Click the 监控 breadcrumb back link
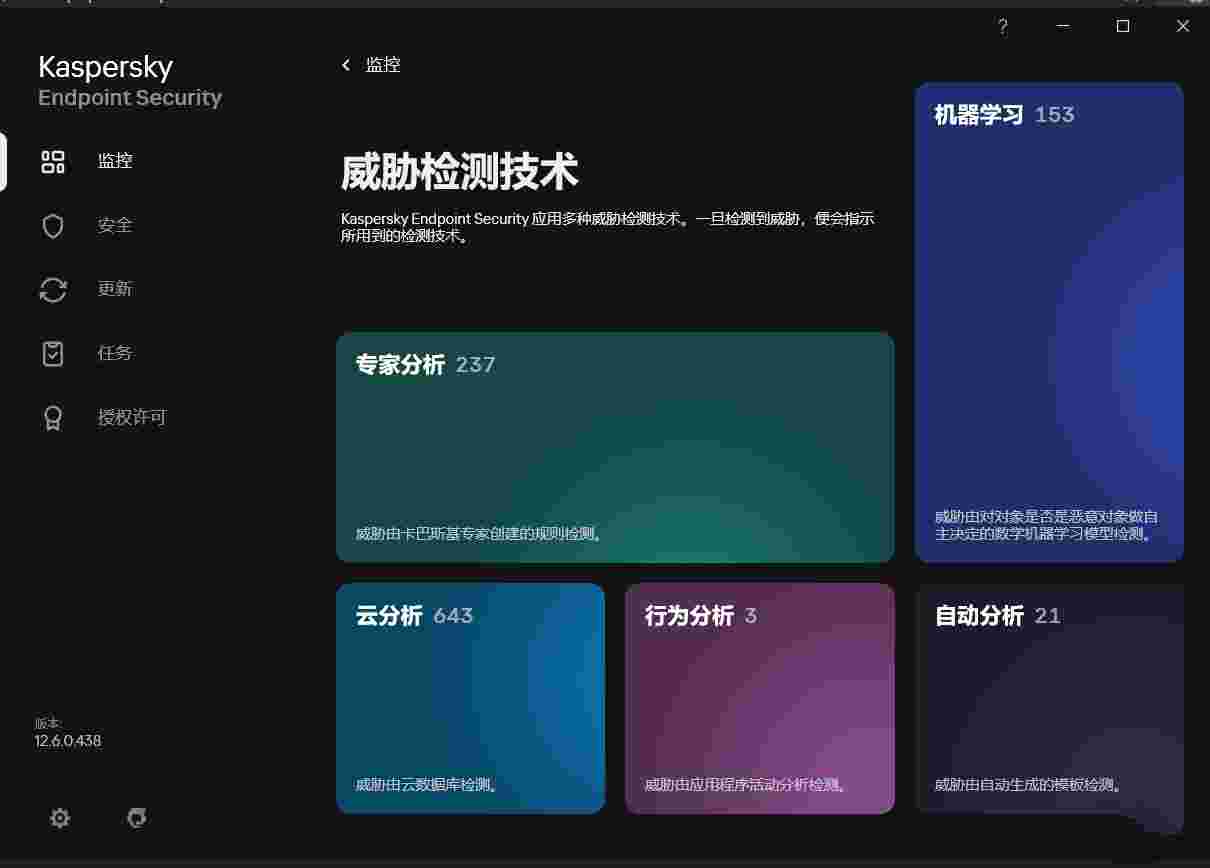This screenshot has width=1210, height=868. tap(383, 65)
